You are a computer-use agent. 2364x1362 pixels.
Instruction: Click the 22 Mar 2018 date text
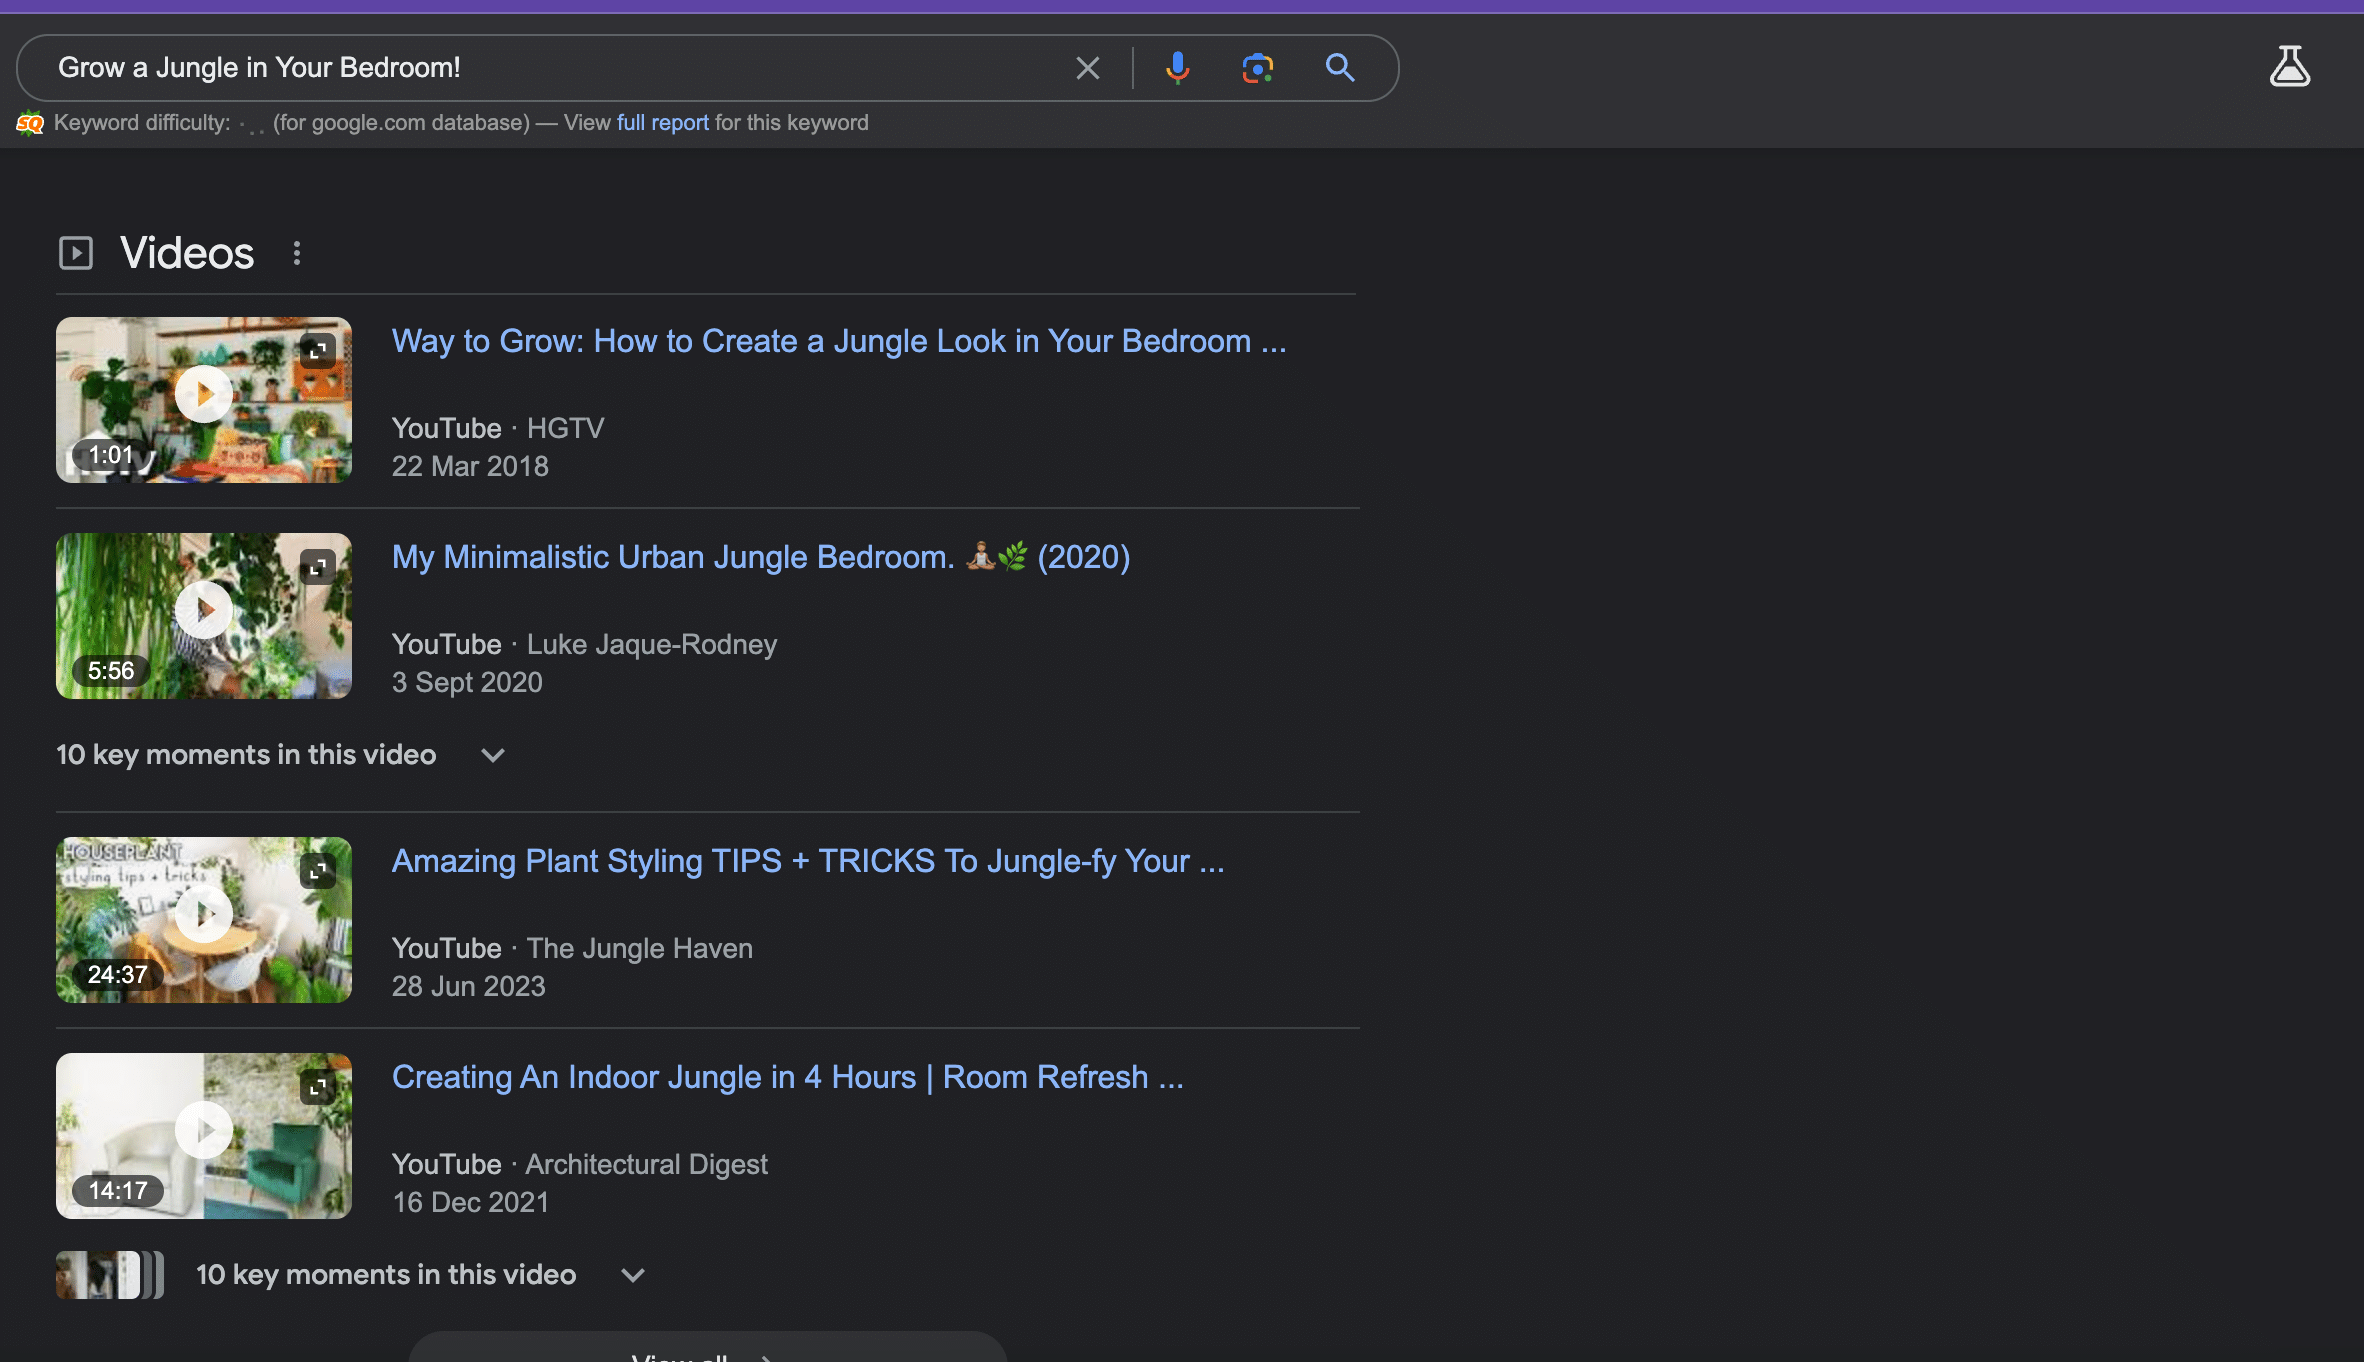[x=470, y=466]
